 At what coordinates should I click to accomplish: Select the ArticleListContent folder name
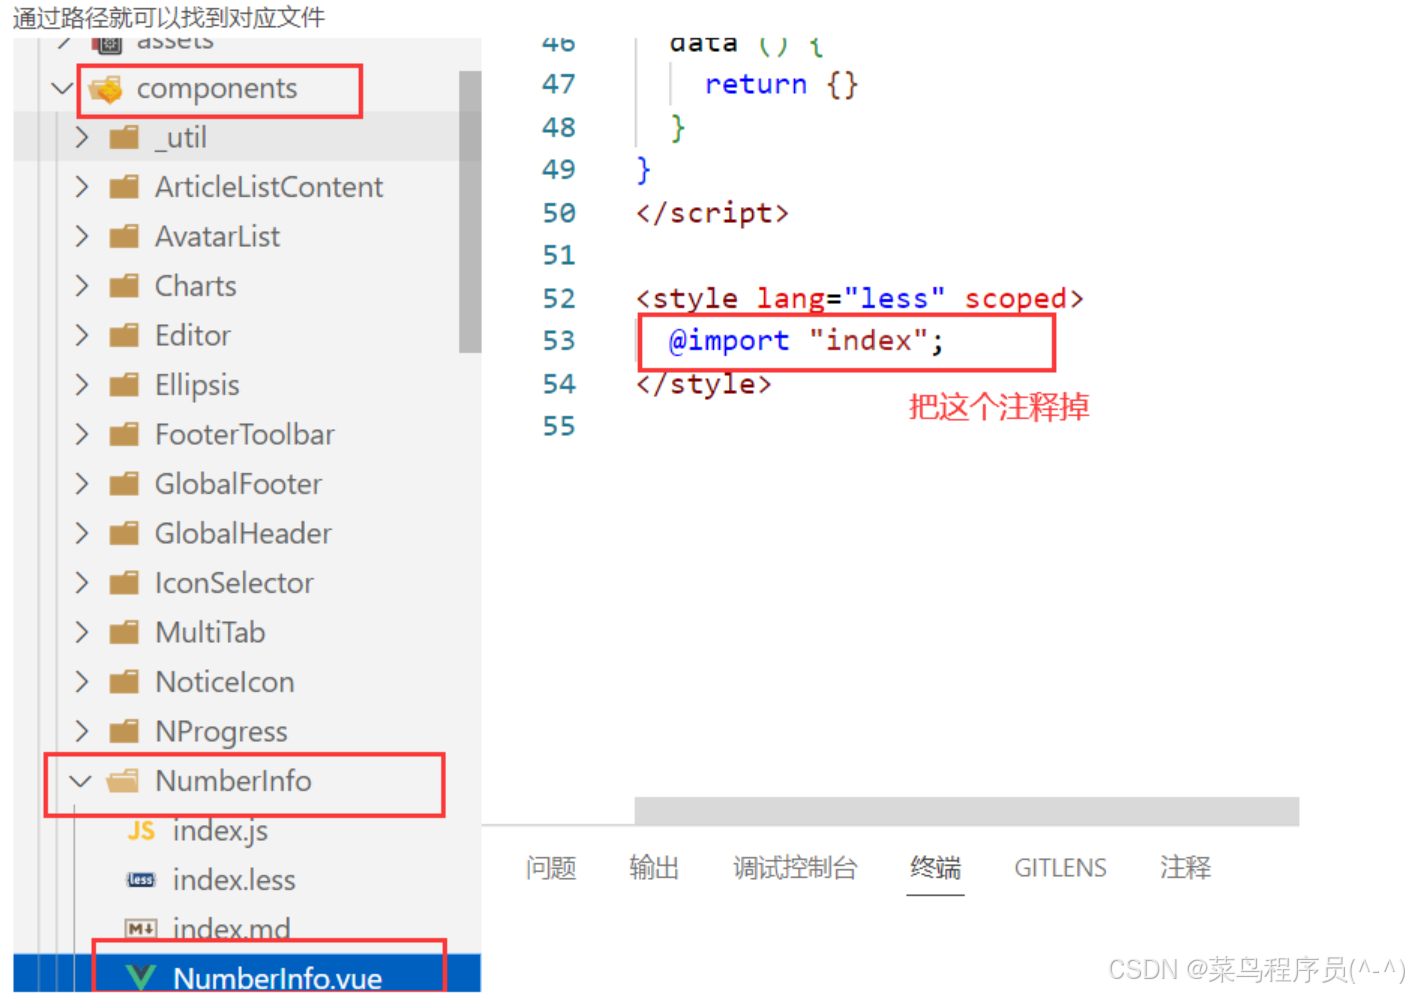pyautogui.click(x=269, y=187)
